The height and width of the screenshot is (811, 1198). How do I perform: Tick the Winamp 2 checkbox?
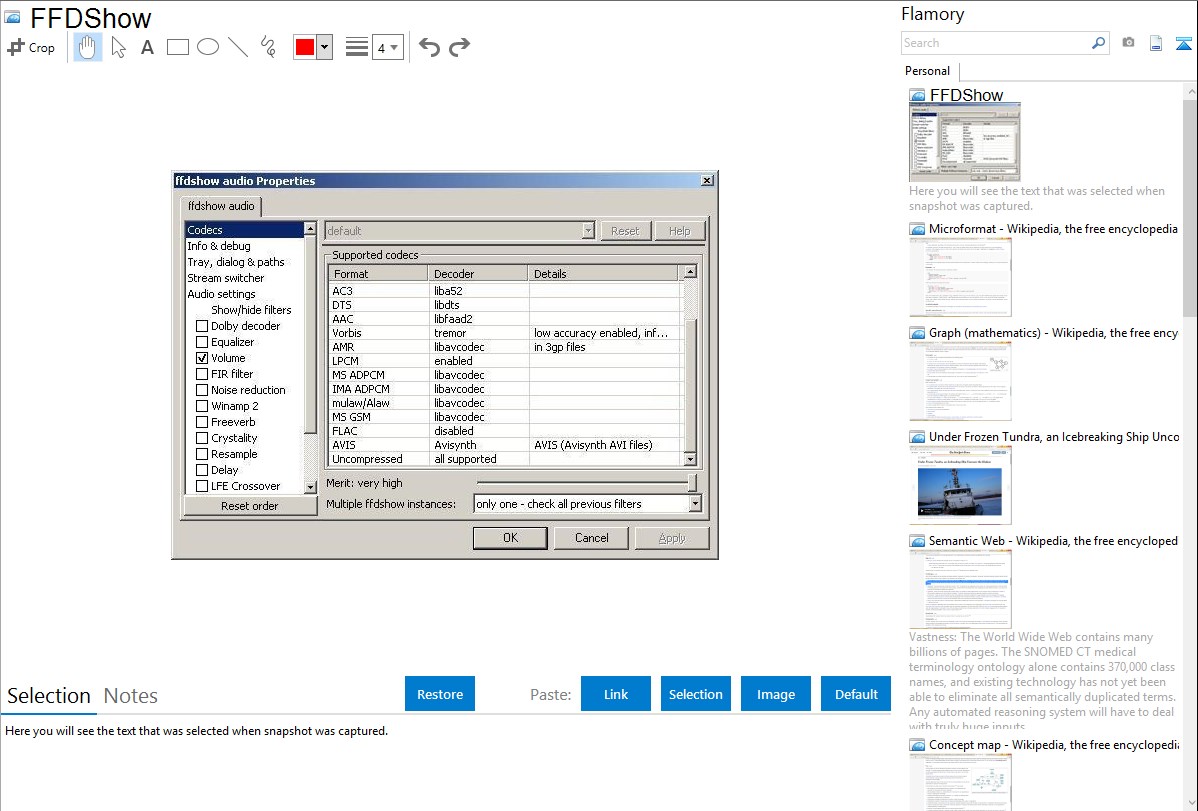coord(202,406)
